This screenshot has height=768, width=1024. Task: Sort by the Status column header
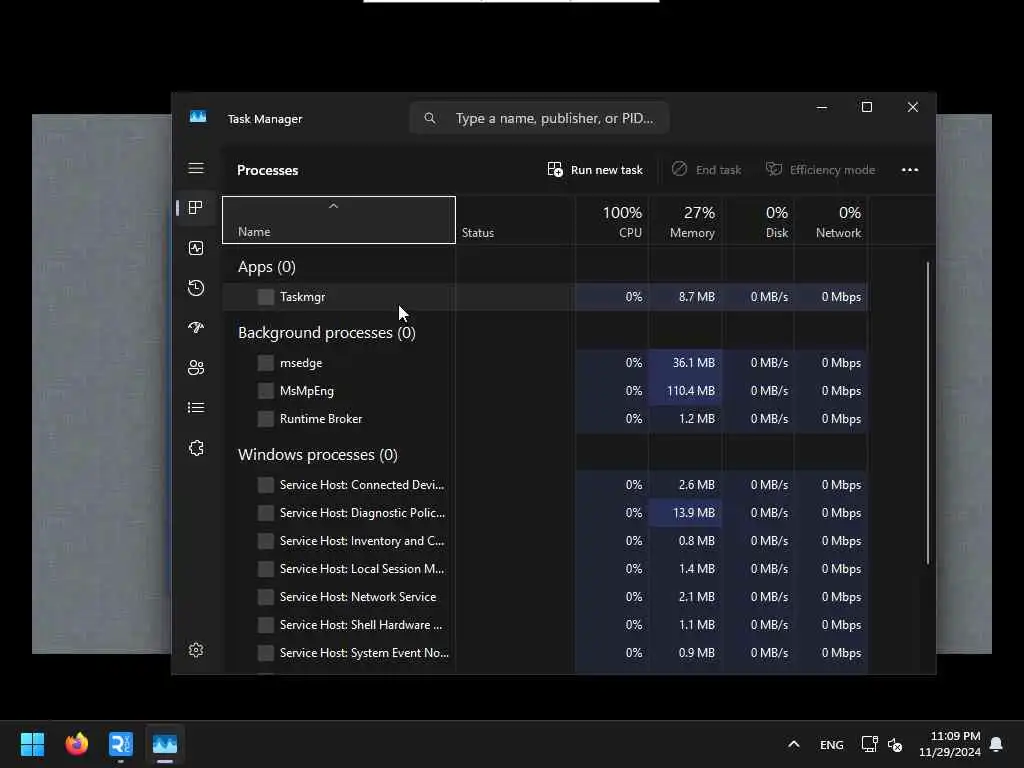click(515, 220)
